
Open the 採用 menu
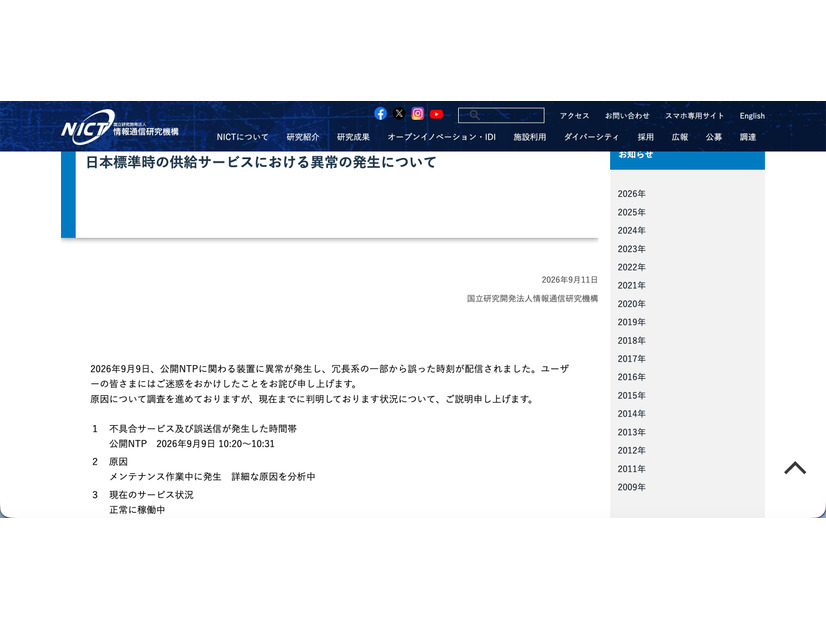click(645, 137)
